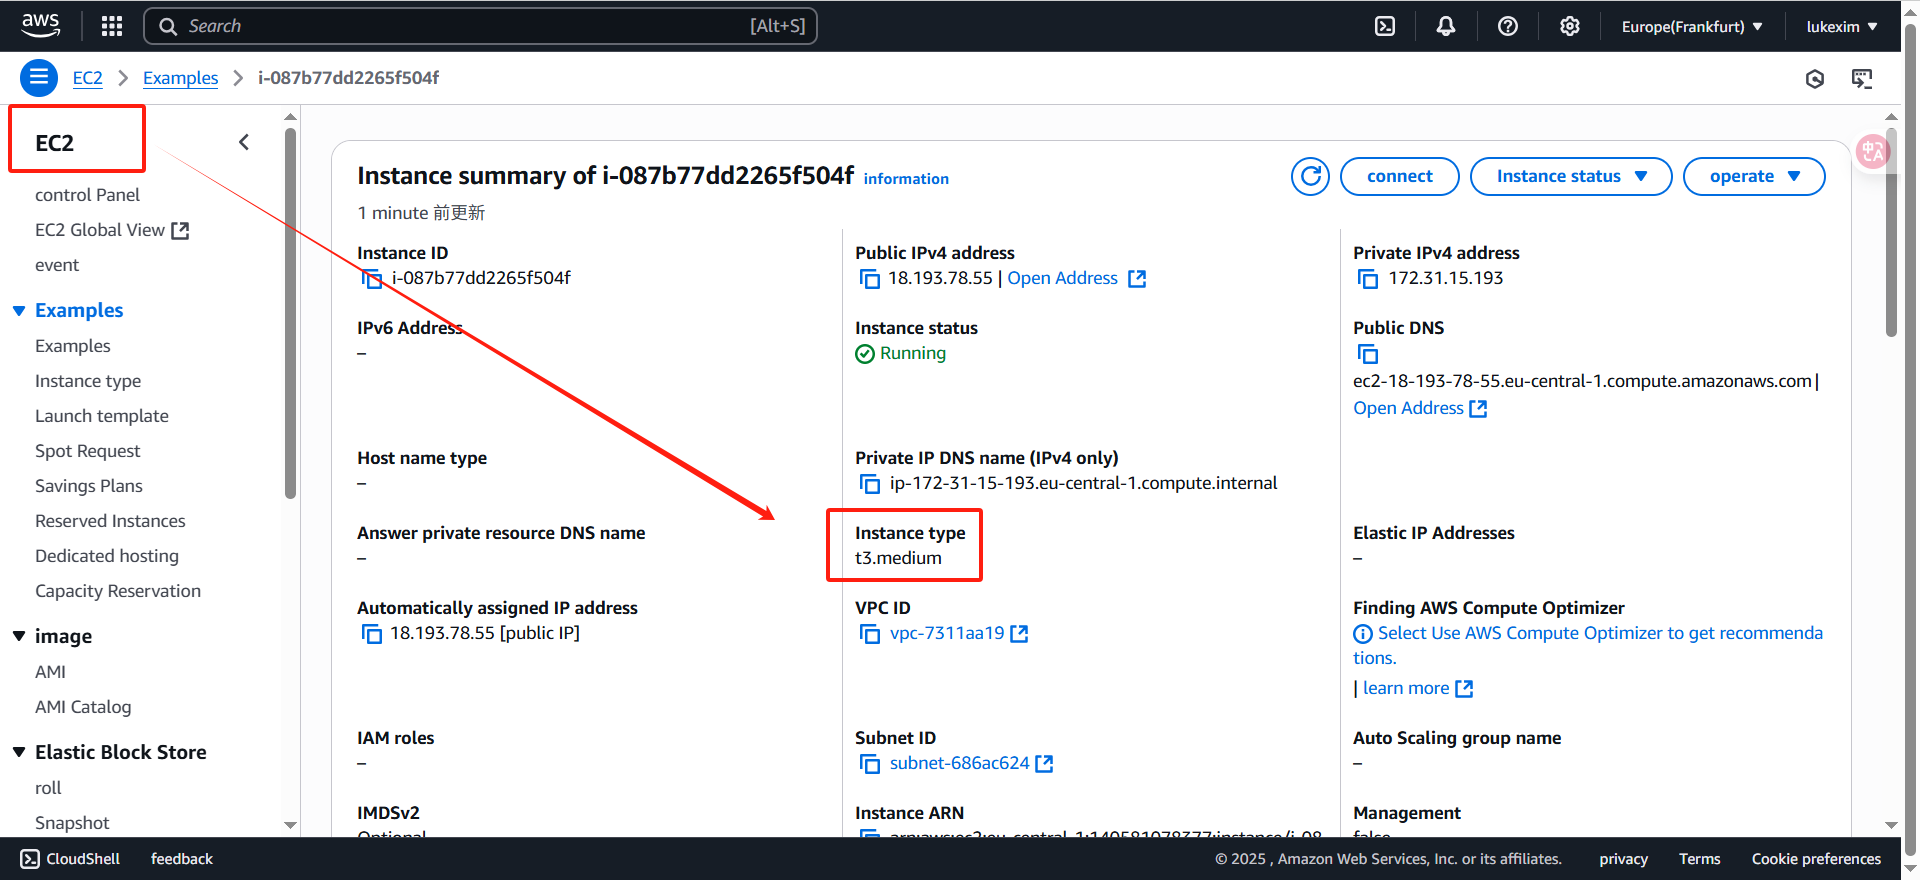Open Cookie preferences in footer
The image size is (1920, 880).
1816,859
